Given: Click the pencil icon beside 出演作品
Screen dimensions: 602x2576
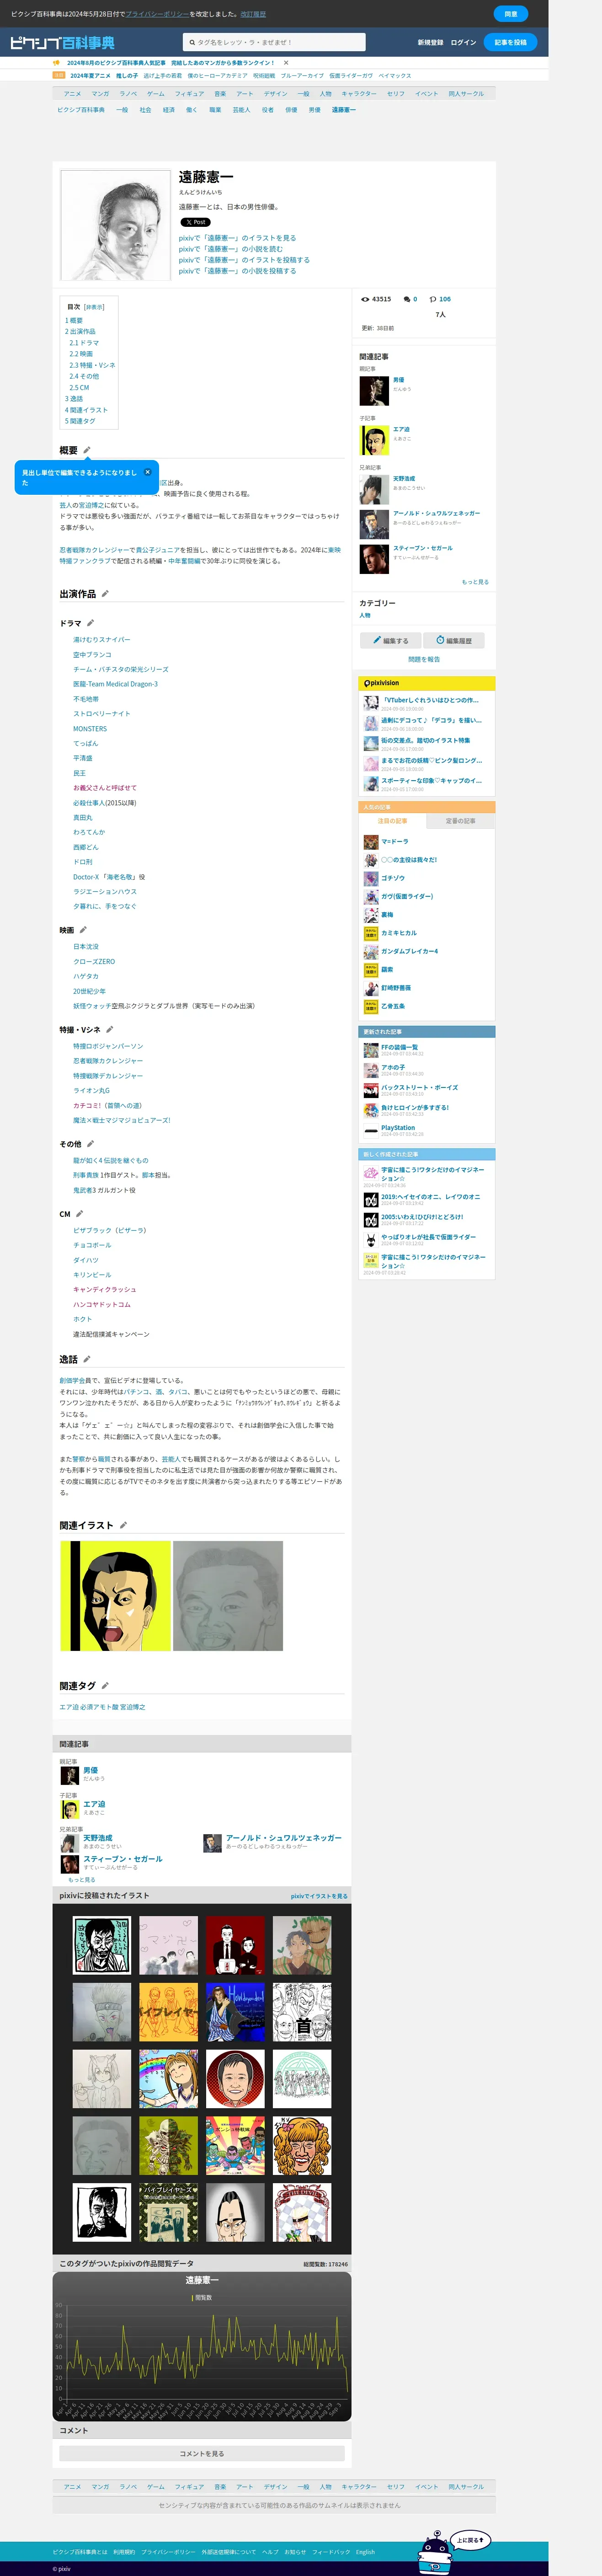Looking at the screenshot, I should (x=105, y=594).
